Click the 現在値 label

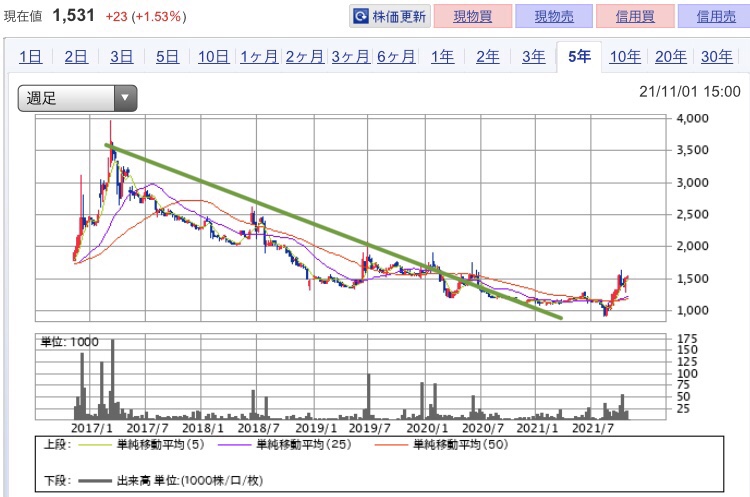pyautogui.click(x=23, y=17)
